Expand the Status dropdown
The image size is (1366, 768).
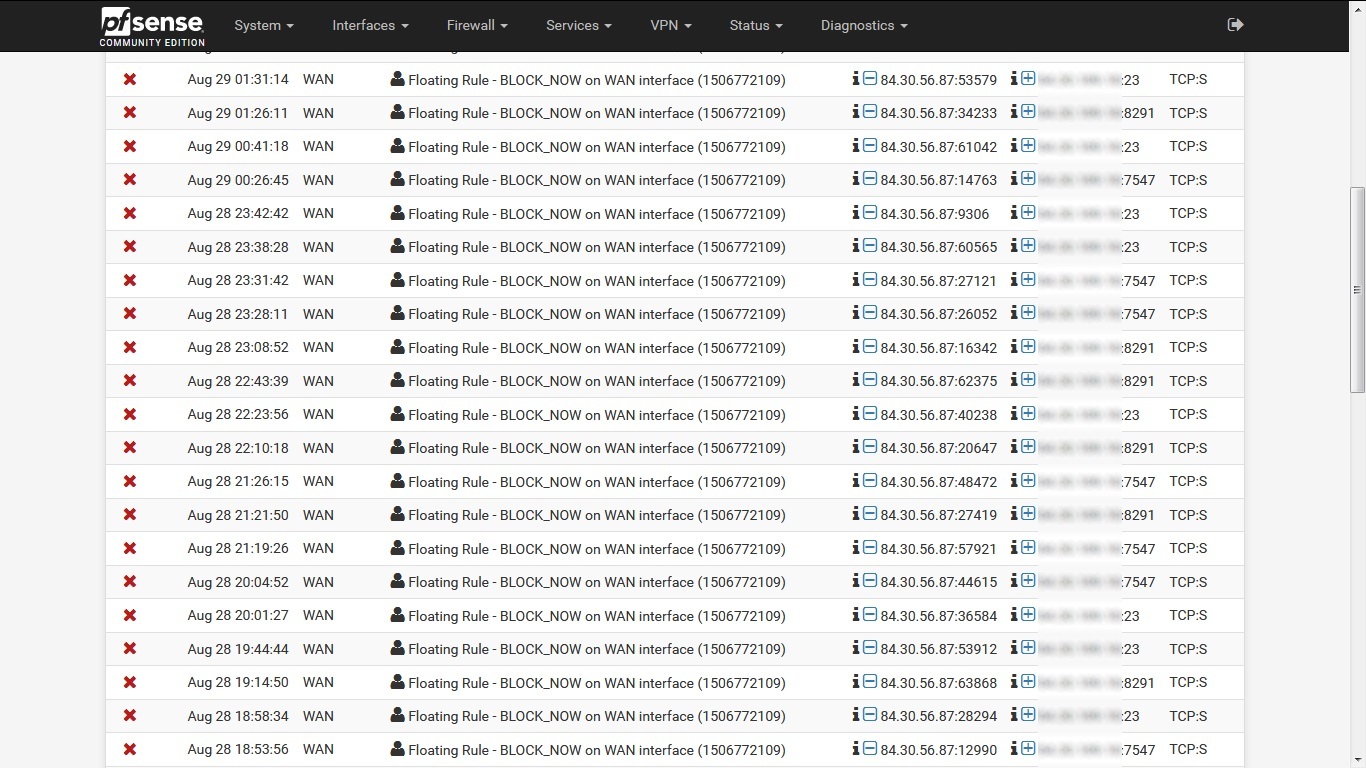(x=756, y=25)
